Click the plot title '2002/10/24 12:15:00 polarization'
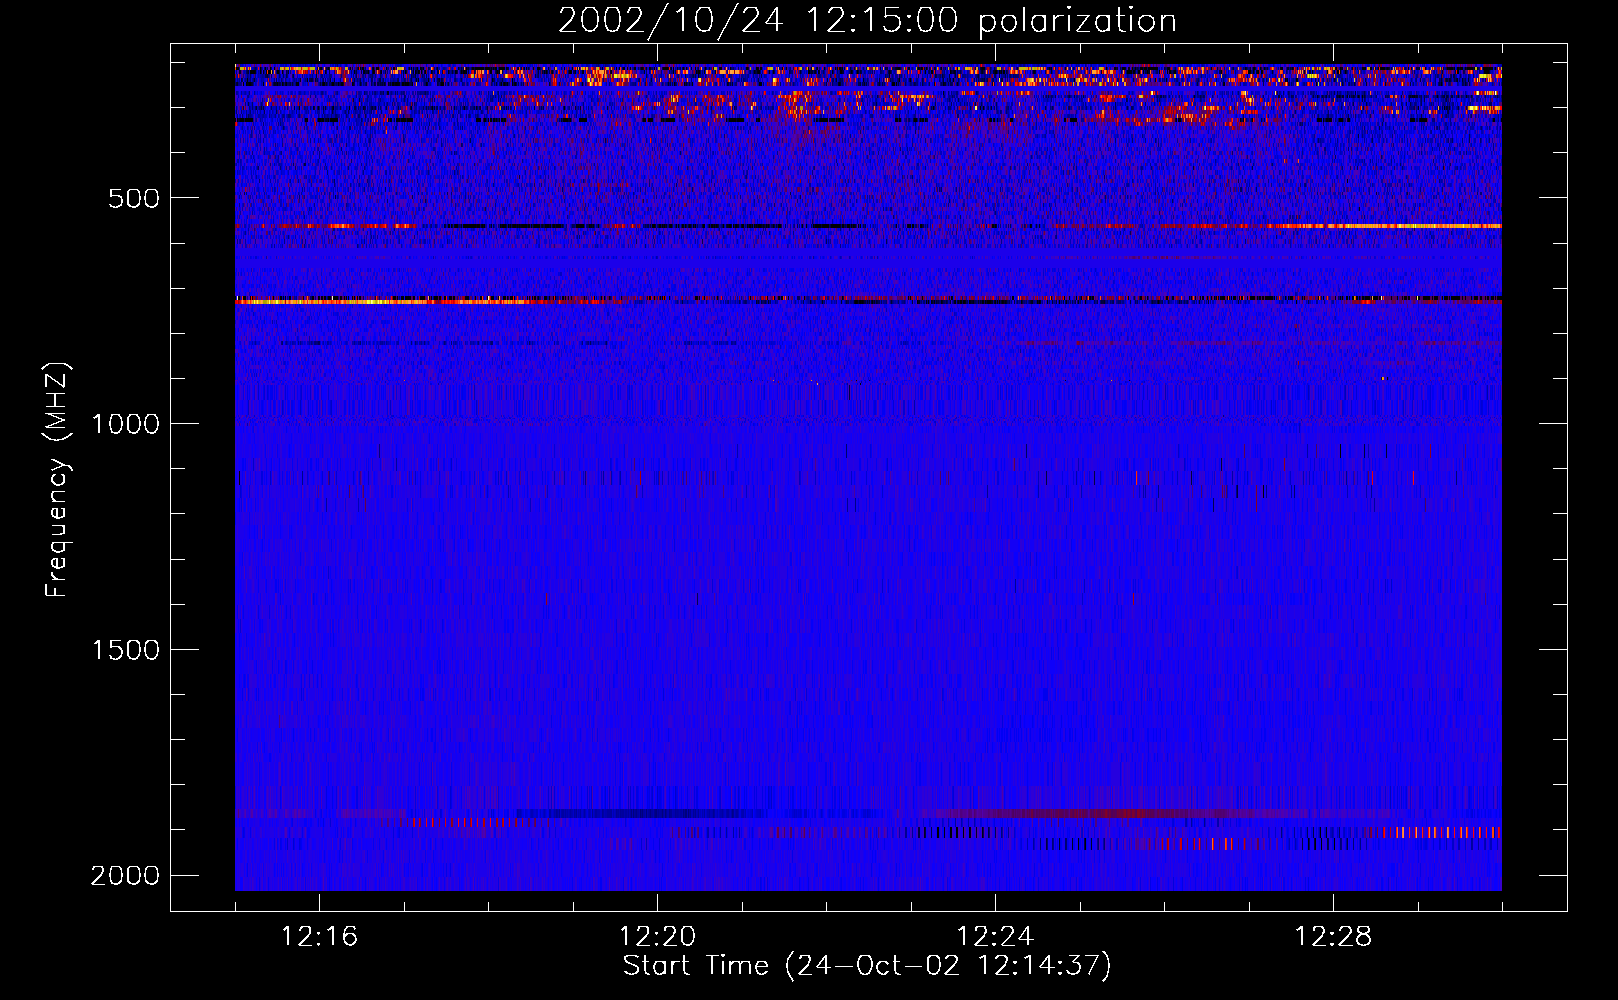 point(867,21)
